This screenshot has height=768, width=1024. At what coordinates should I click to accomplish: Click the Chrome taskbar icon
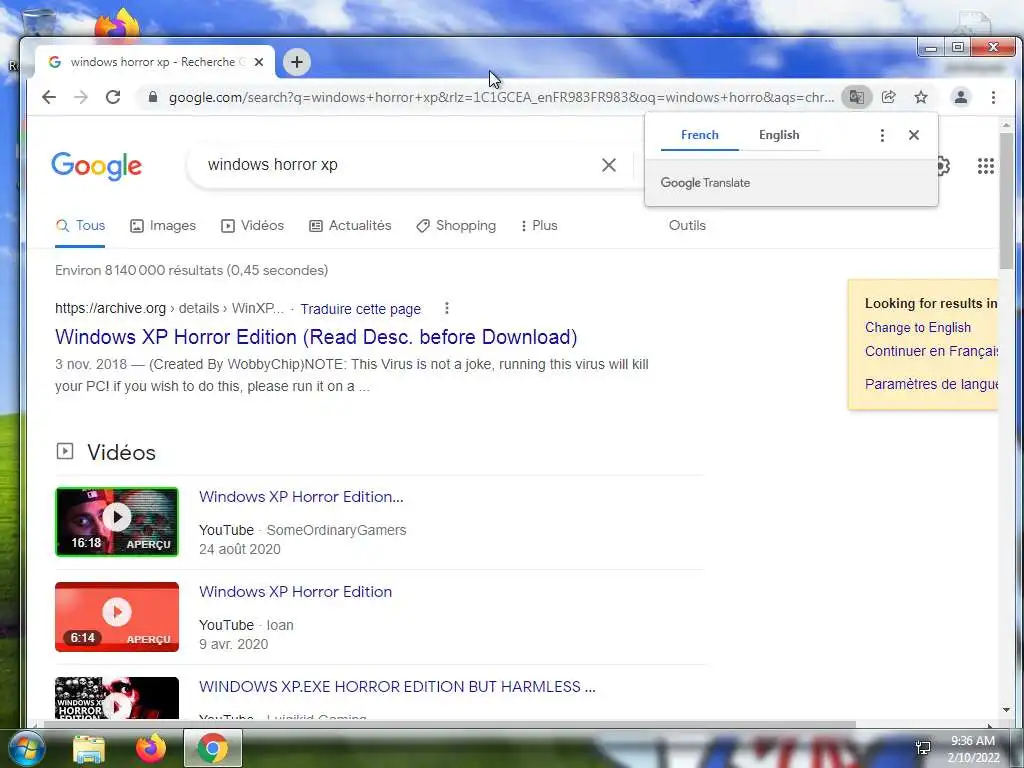[x=213, y=749]
